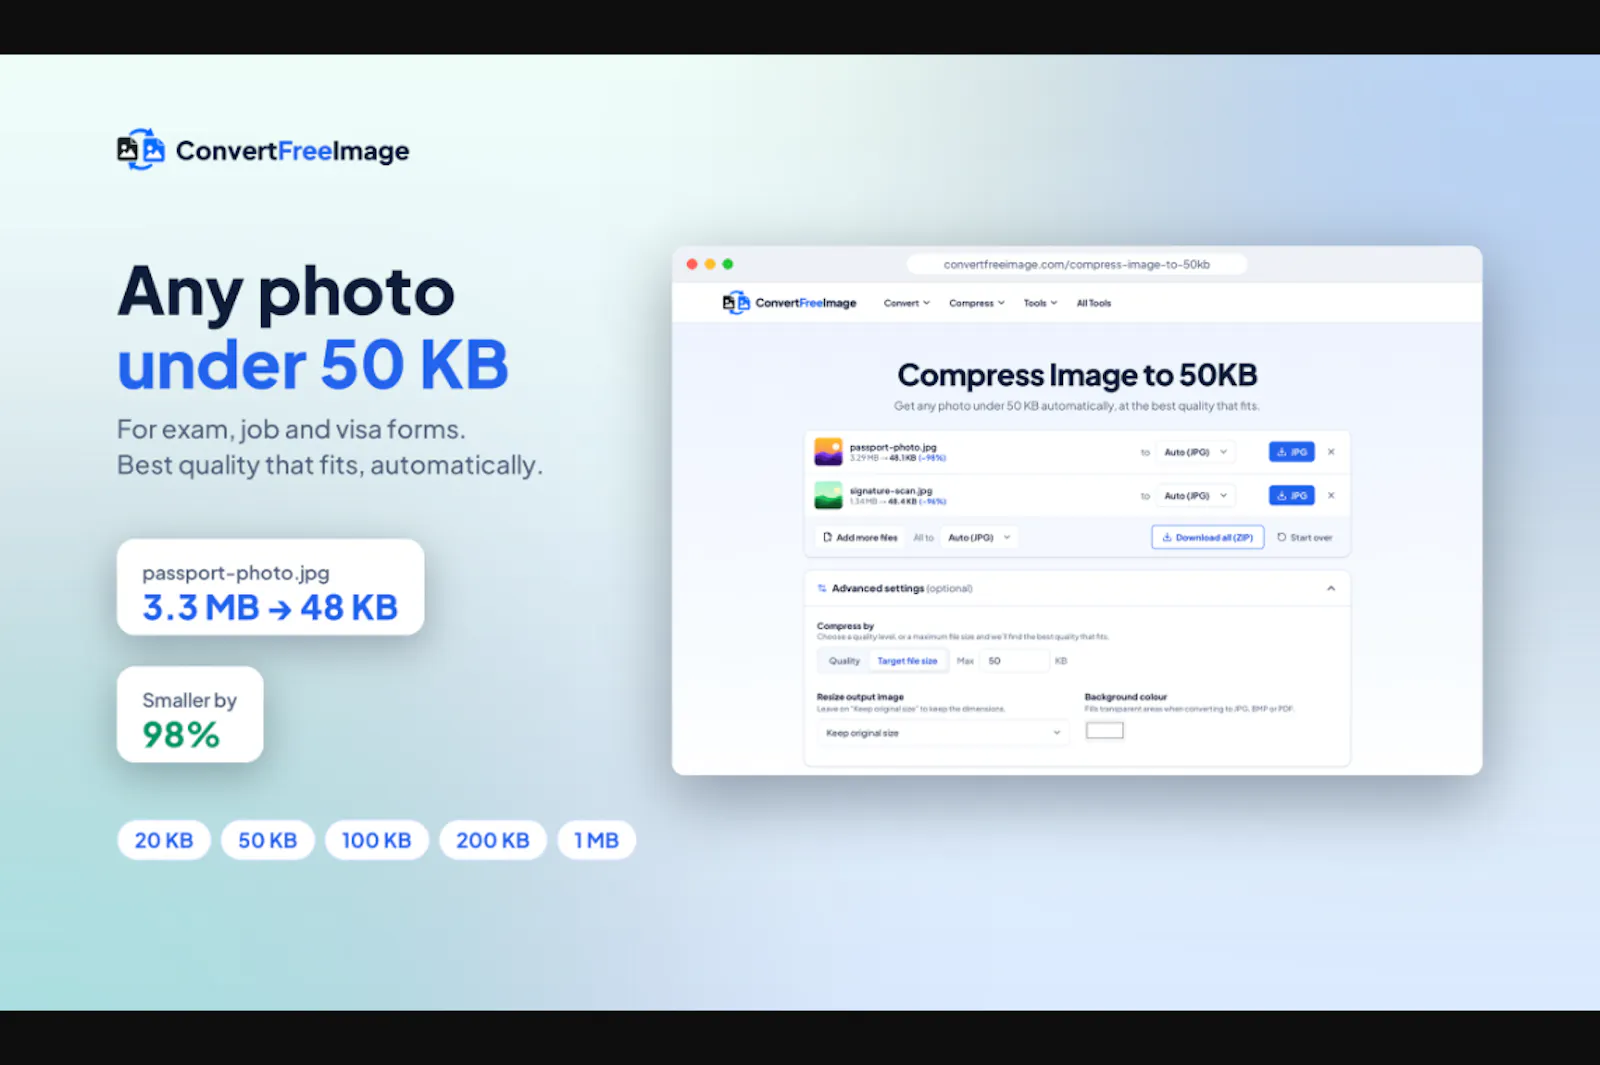
Task: Open the Convert menu
Action: [x=906, y=303]
